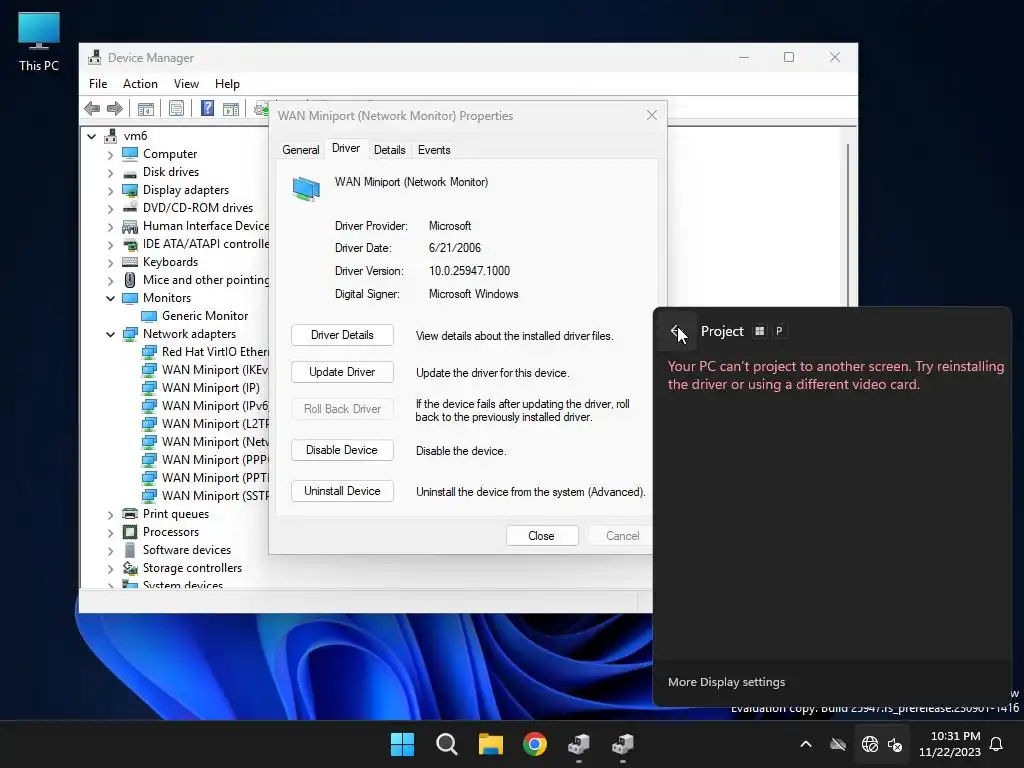This screenshot has height=768, width=1024.
Task: Open the File menu
Action: (x=98, y=84)
